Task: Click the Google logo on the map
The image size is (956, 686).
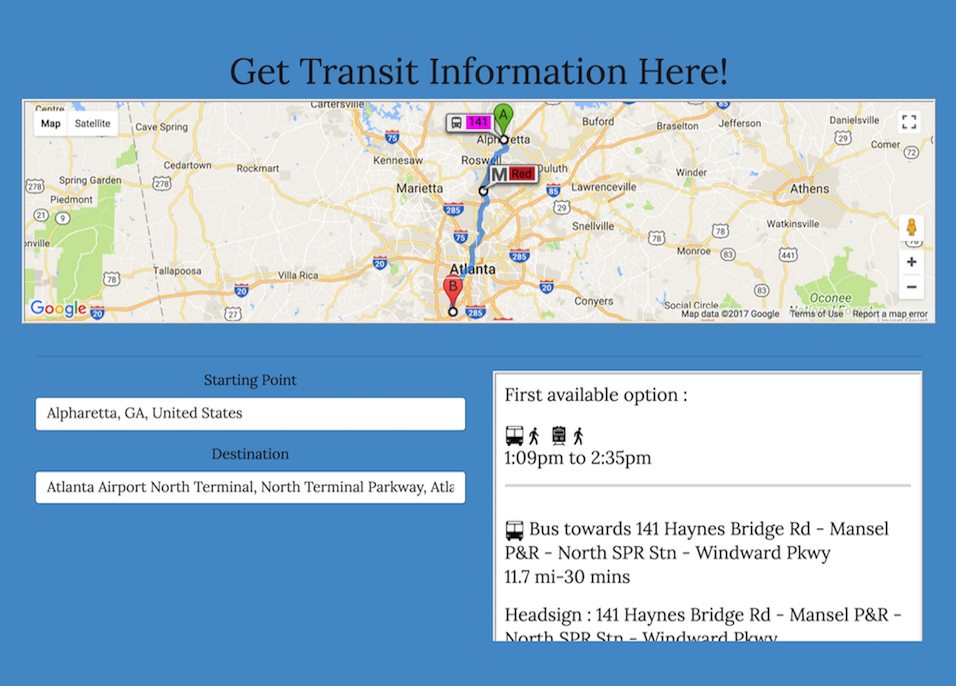Action: (58, 308)
